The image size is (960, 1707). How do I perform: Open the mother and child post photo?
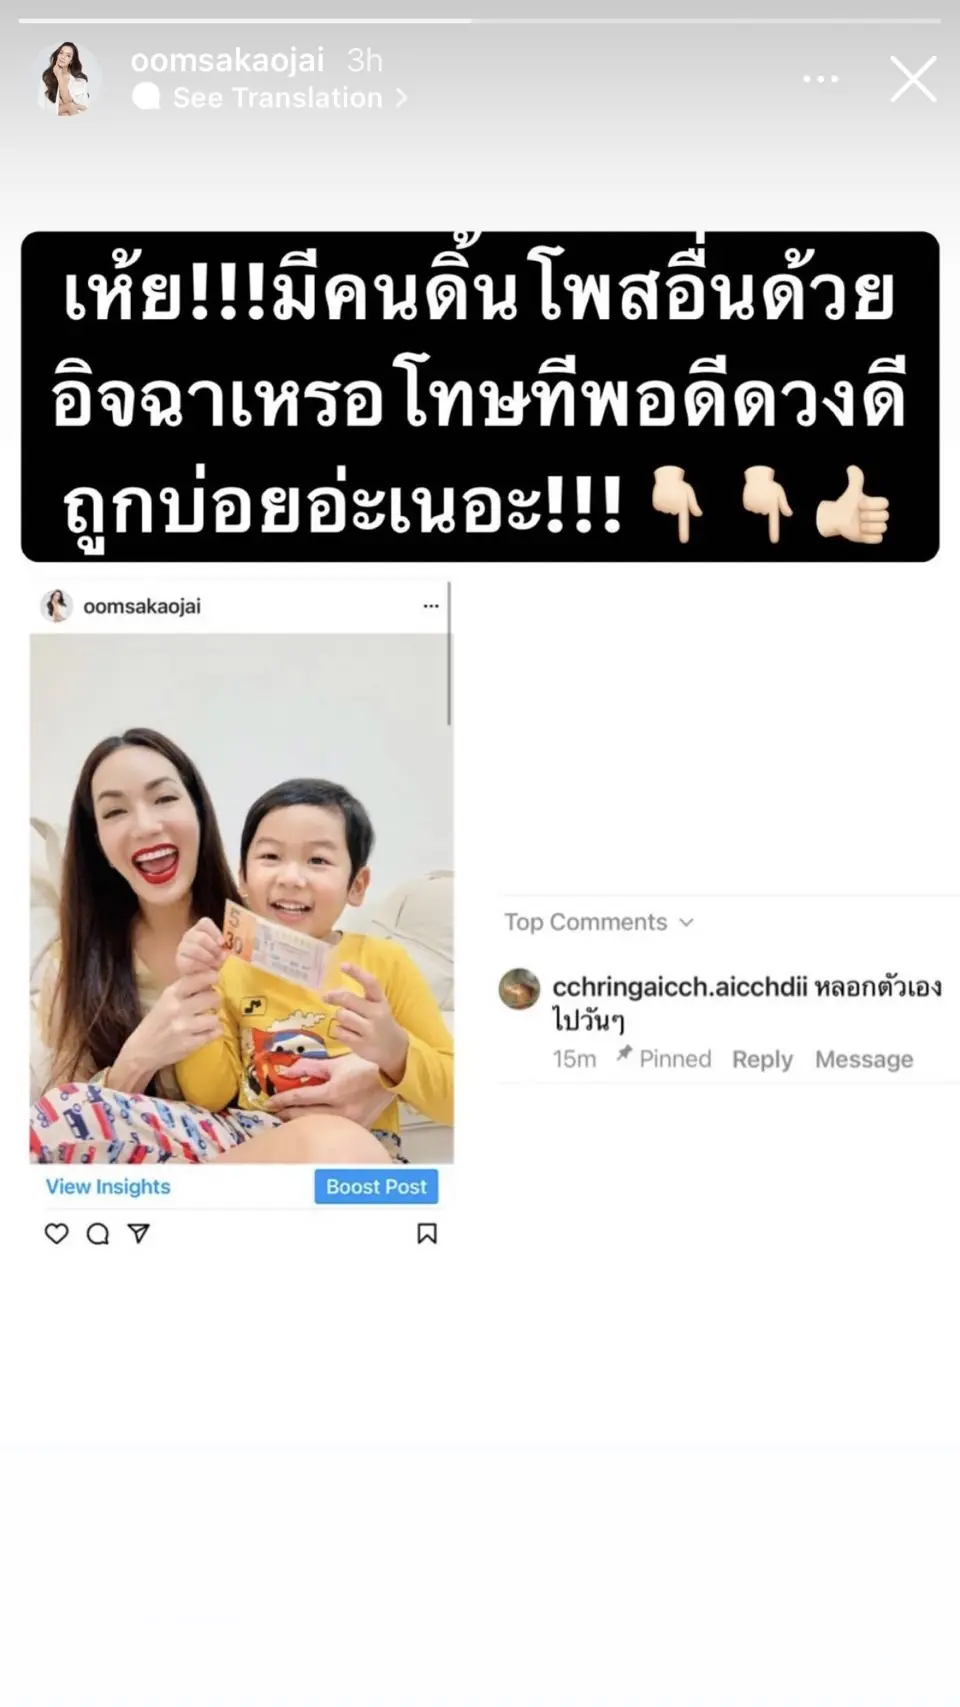point(241,898)
